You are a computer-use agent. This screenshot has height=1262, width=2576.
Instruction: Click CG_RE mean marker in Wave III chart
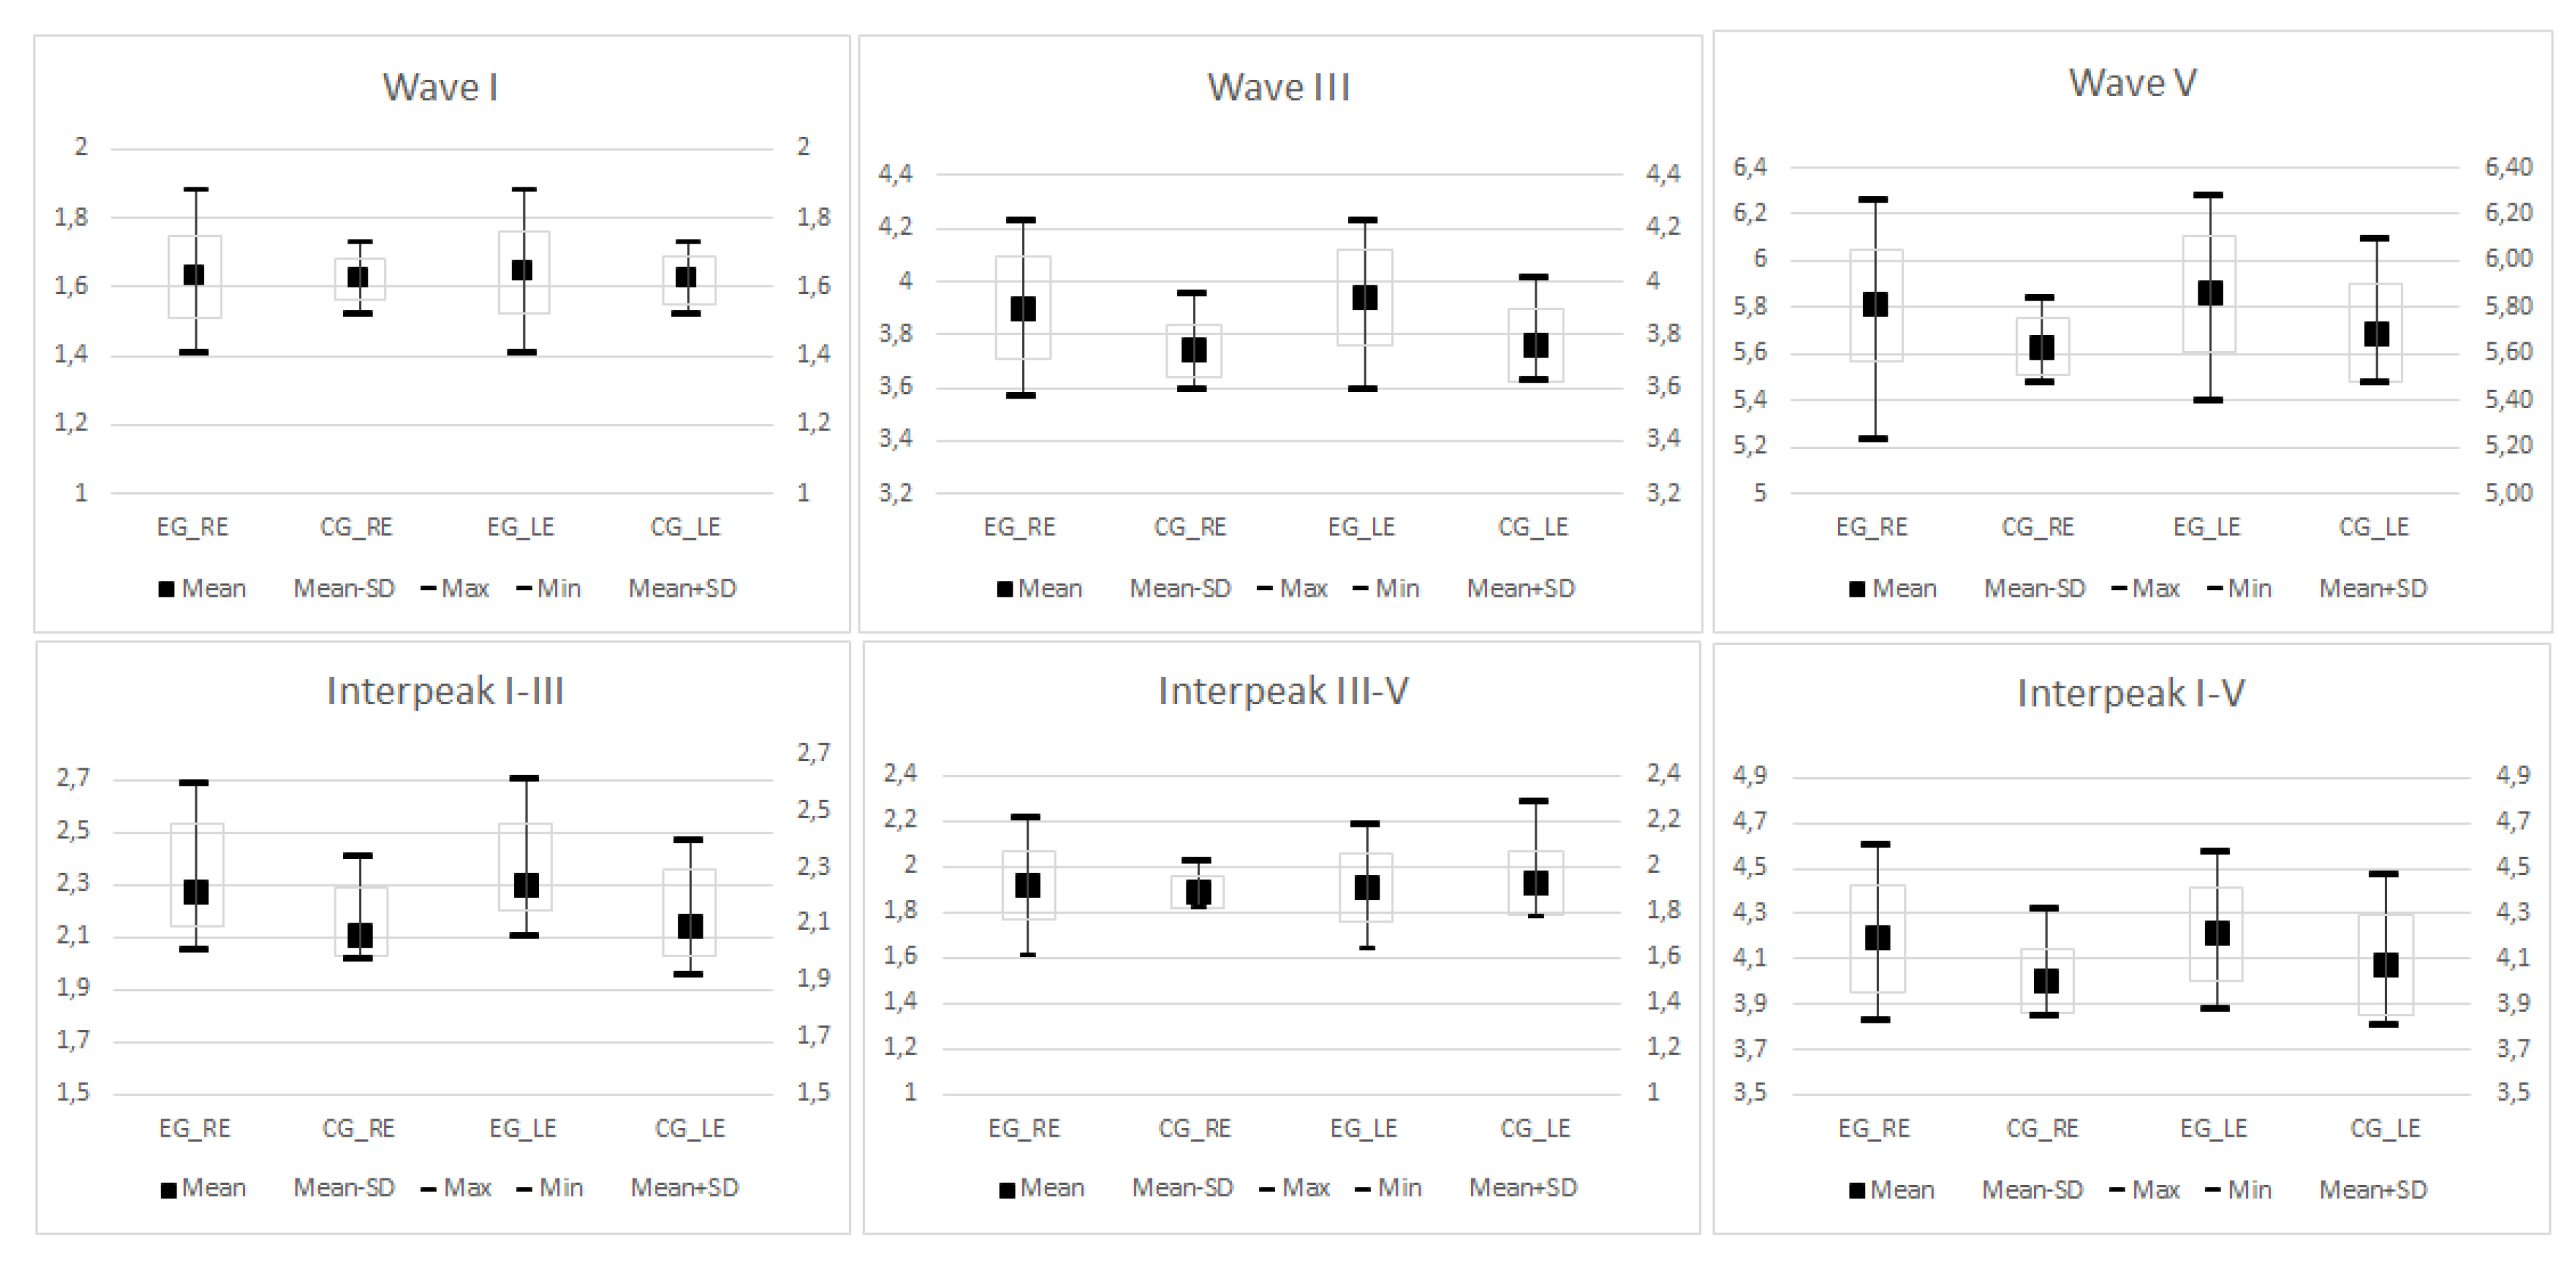pos(1194,350)
